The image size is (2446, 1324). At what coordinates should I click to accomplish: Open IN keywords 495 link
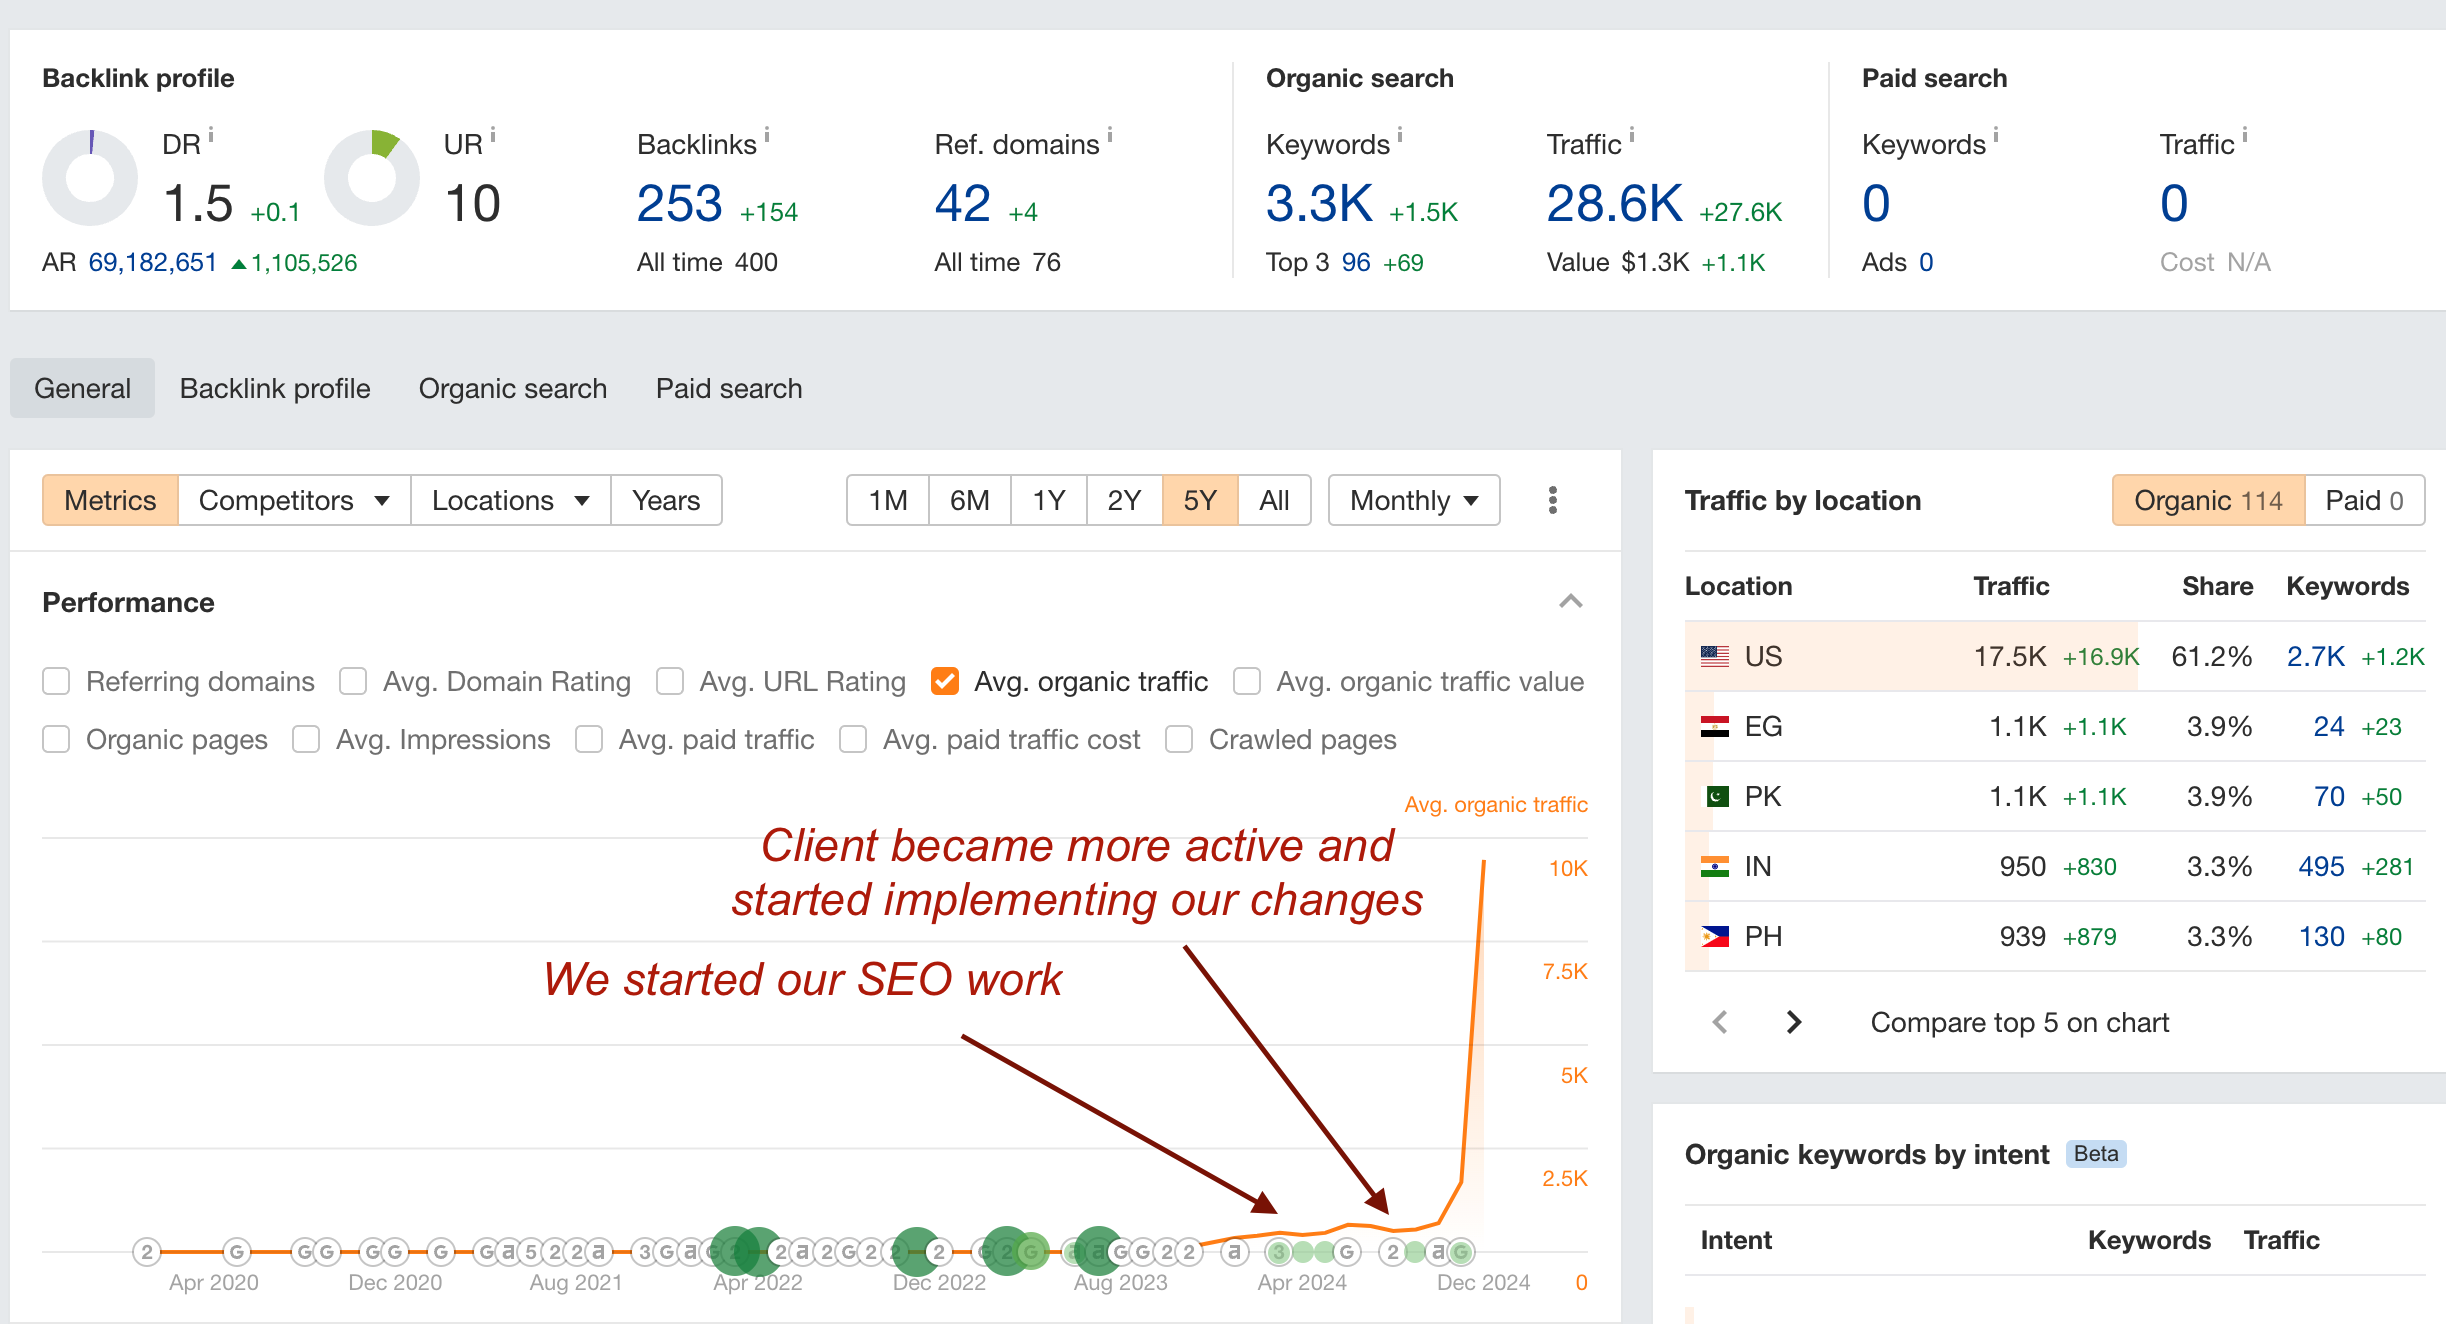pos(2321,867)
